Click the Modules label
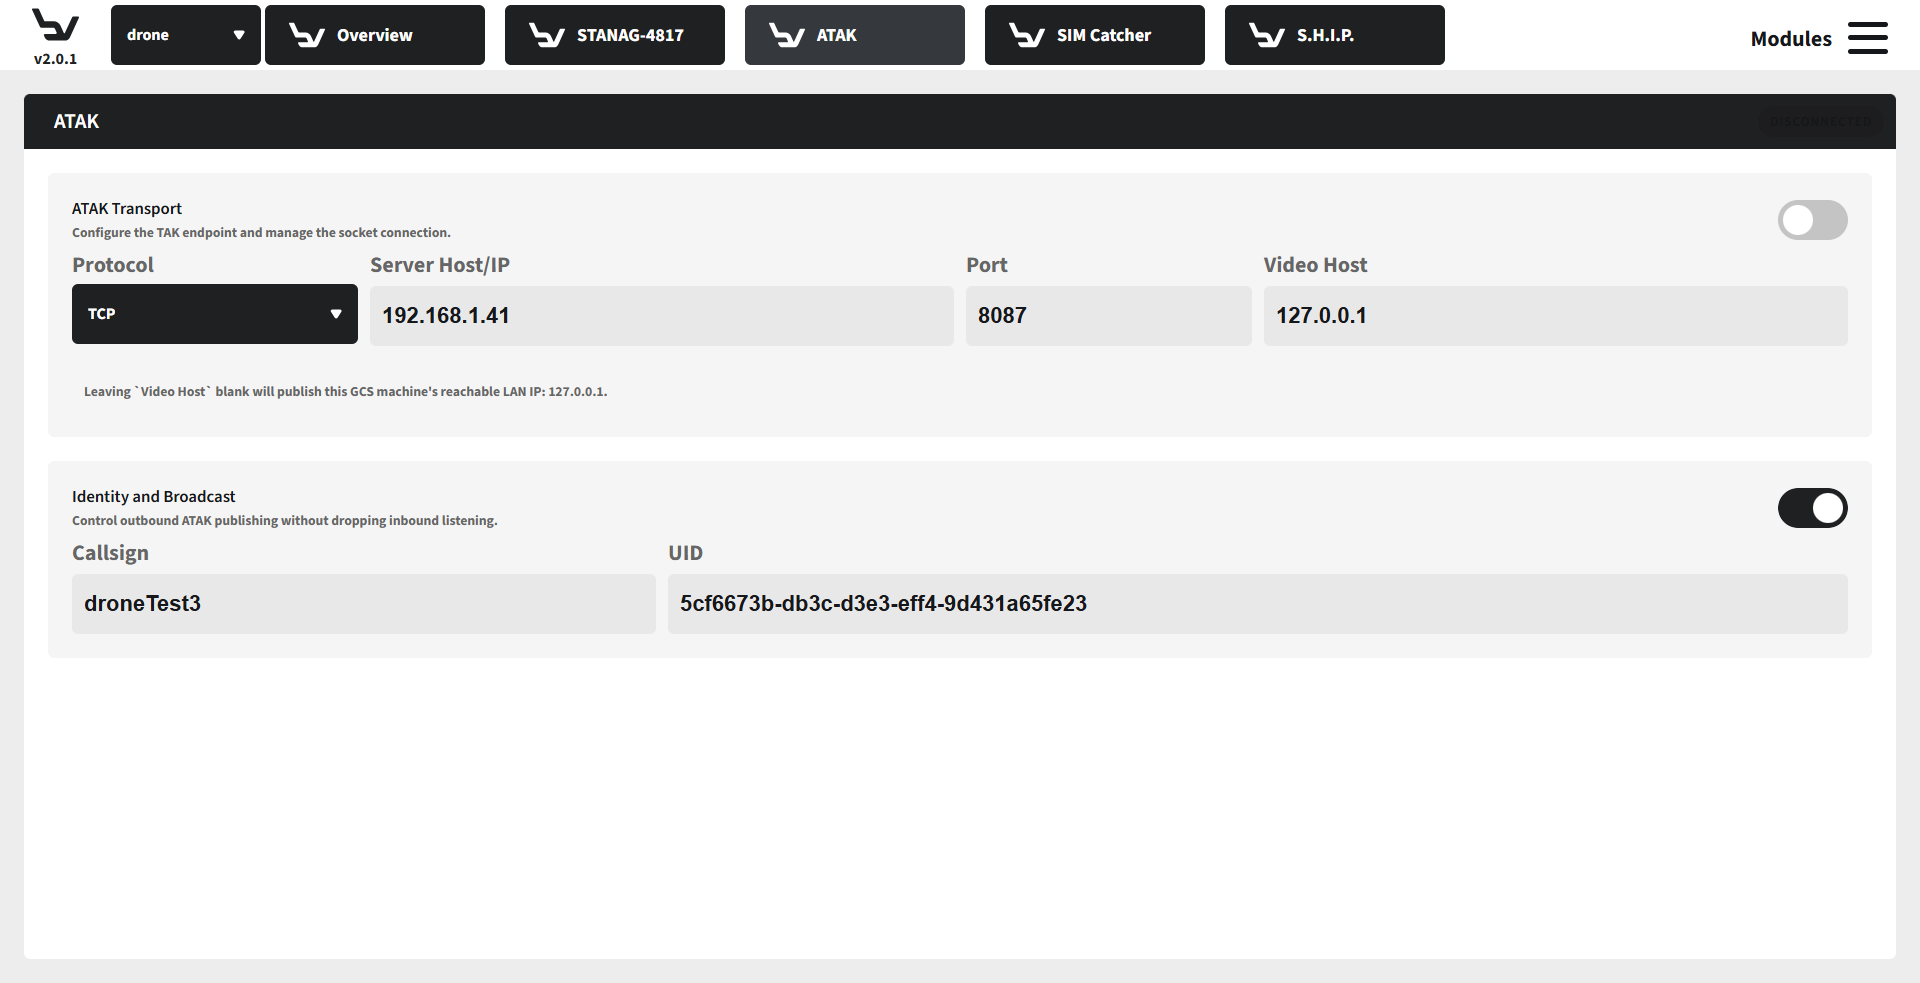Viewport: 1920px width, 983px height. click(1790, 39)
